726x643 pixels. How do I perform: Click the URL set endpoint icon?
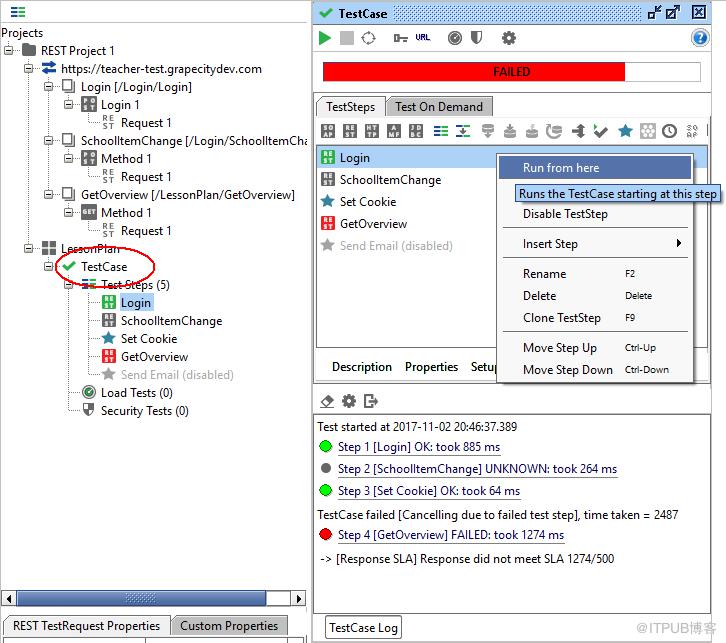[x=422, y=37]
